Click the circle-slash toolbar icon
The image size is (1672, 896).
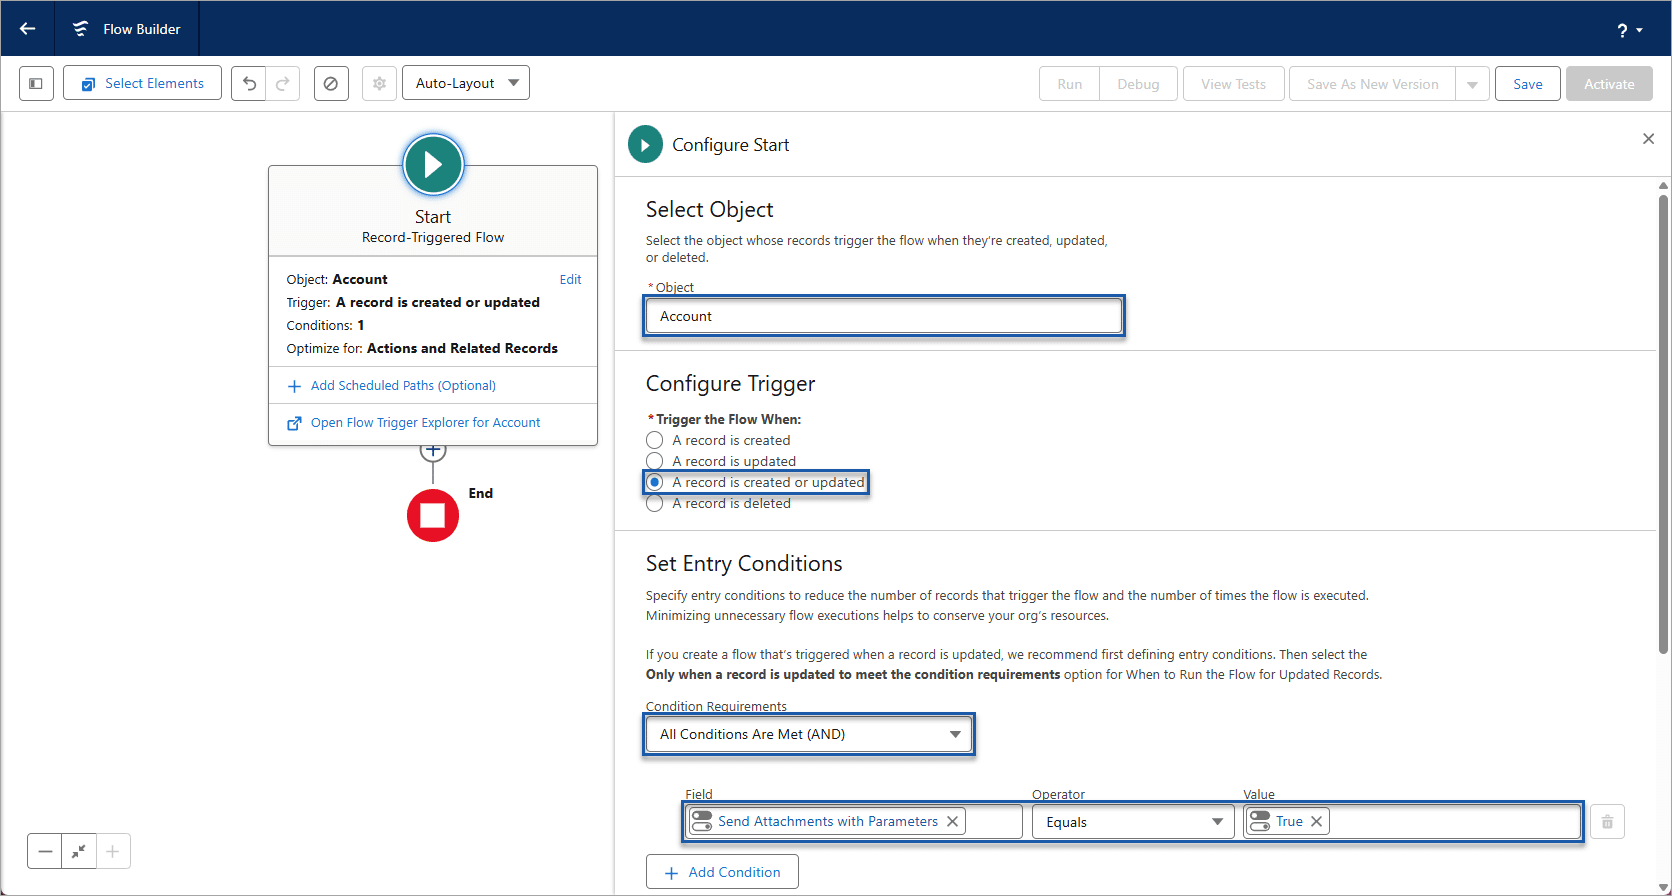(x=331, y=84)
